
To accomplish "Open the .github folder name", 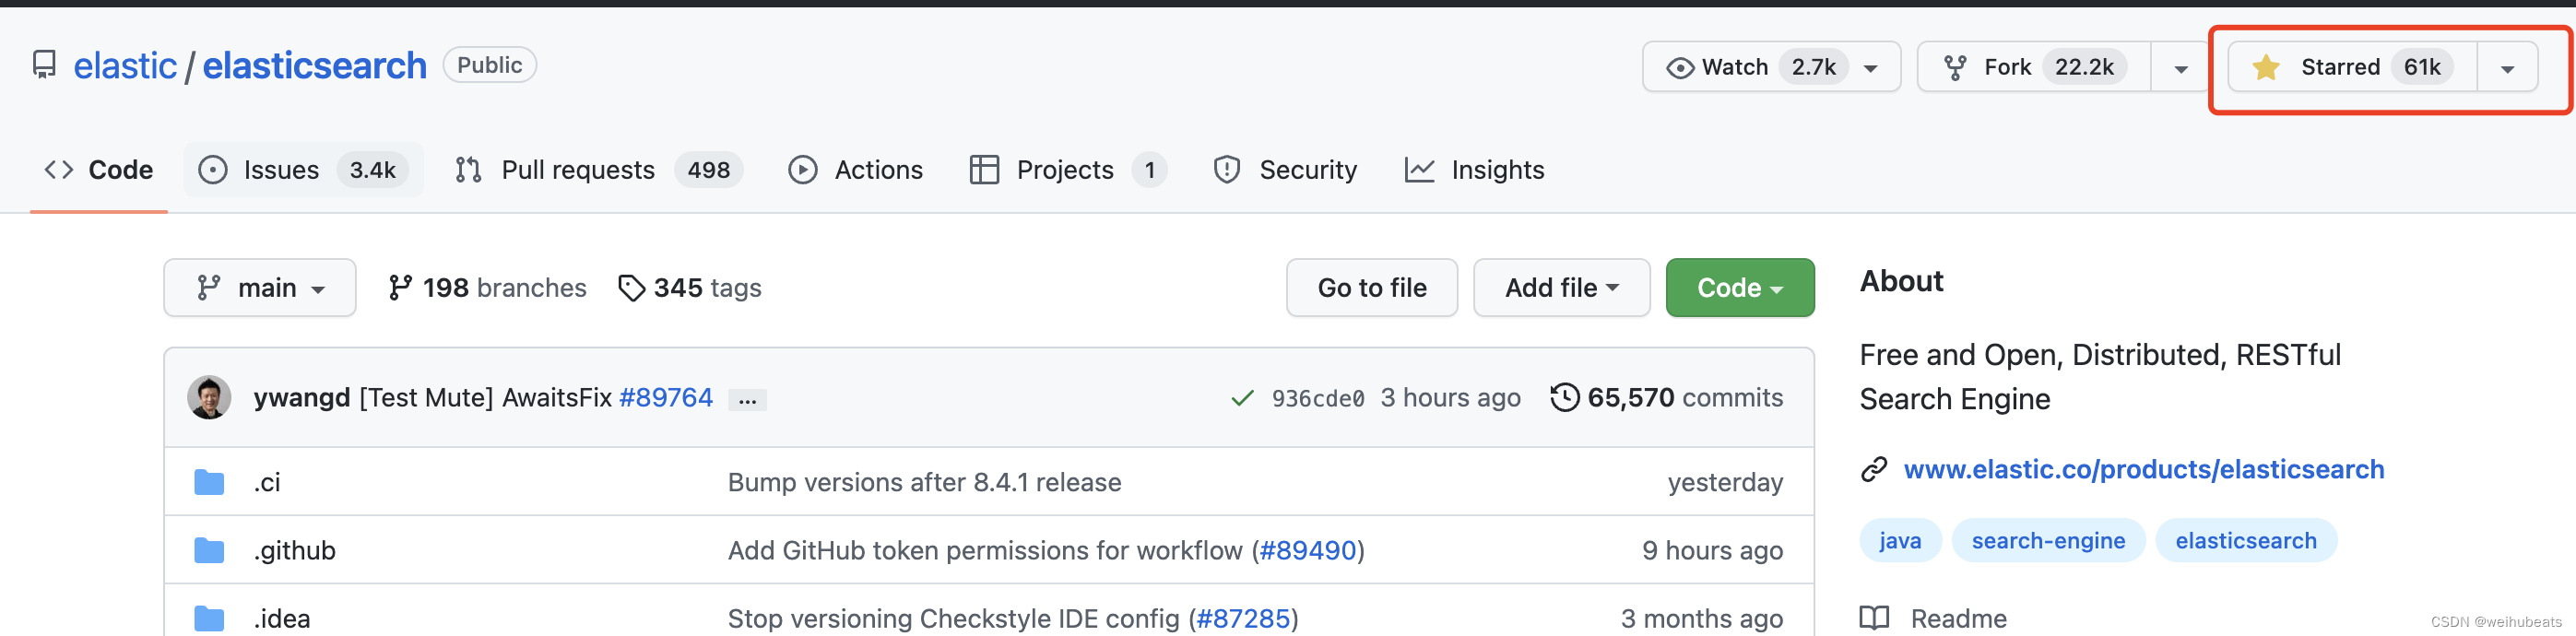I will click(295, 551).
